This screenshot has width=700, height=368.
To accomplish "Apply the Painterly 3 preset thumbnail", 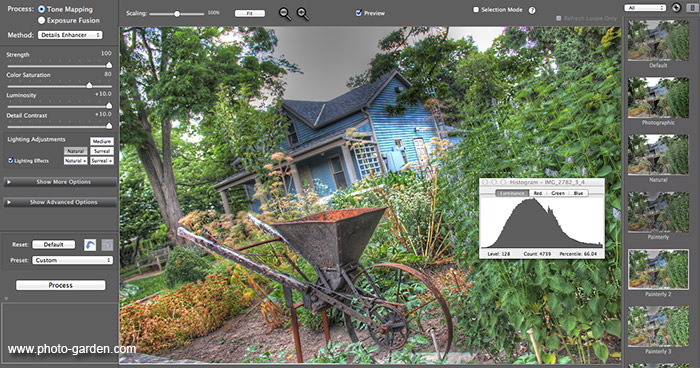I will click(658, 326).
